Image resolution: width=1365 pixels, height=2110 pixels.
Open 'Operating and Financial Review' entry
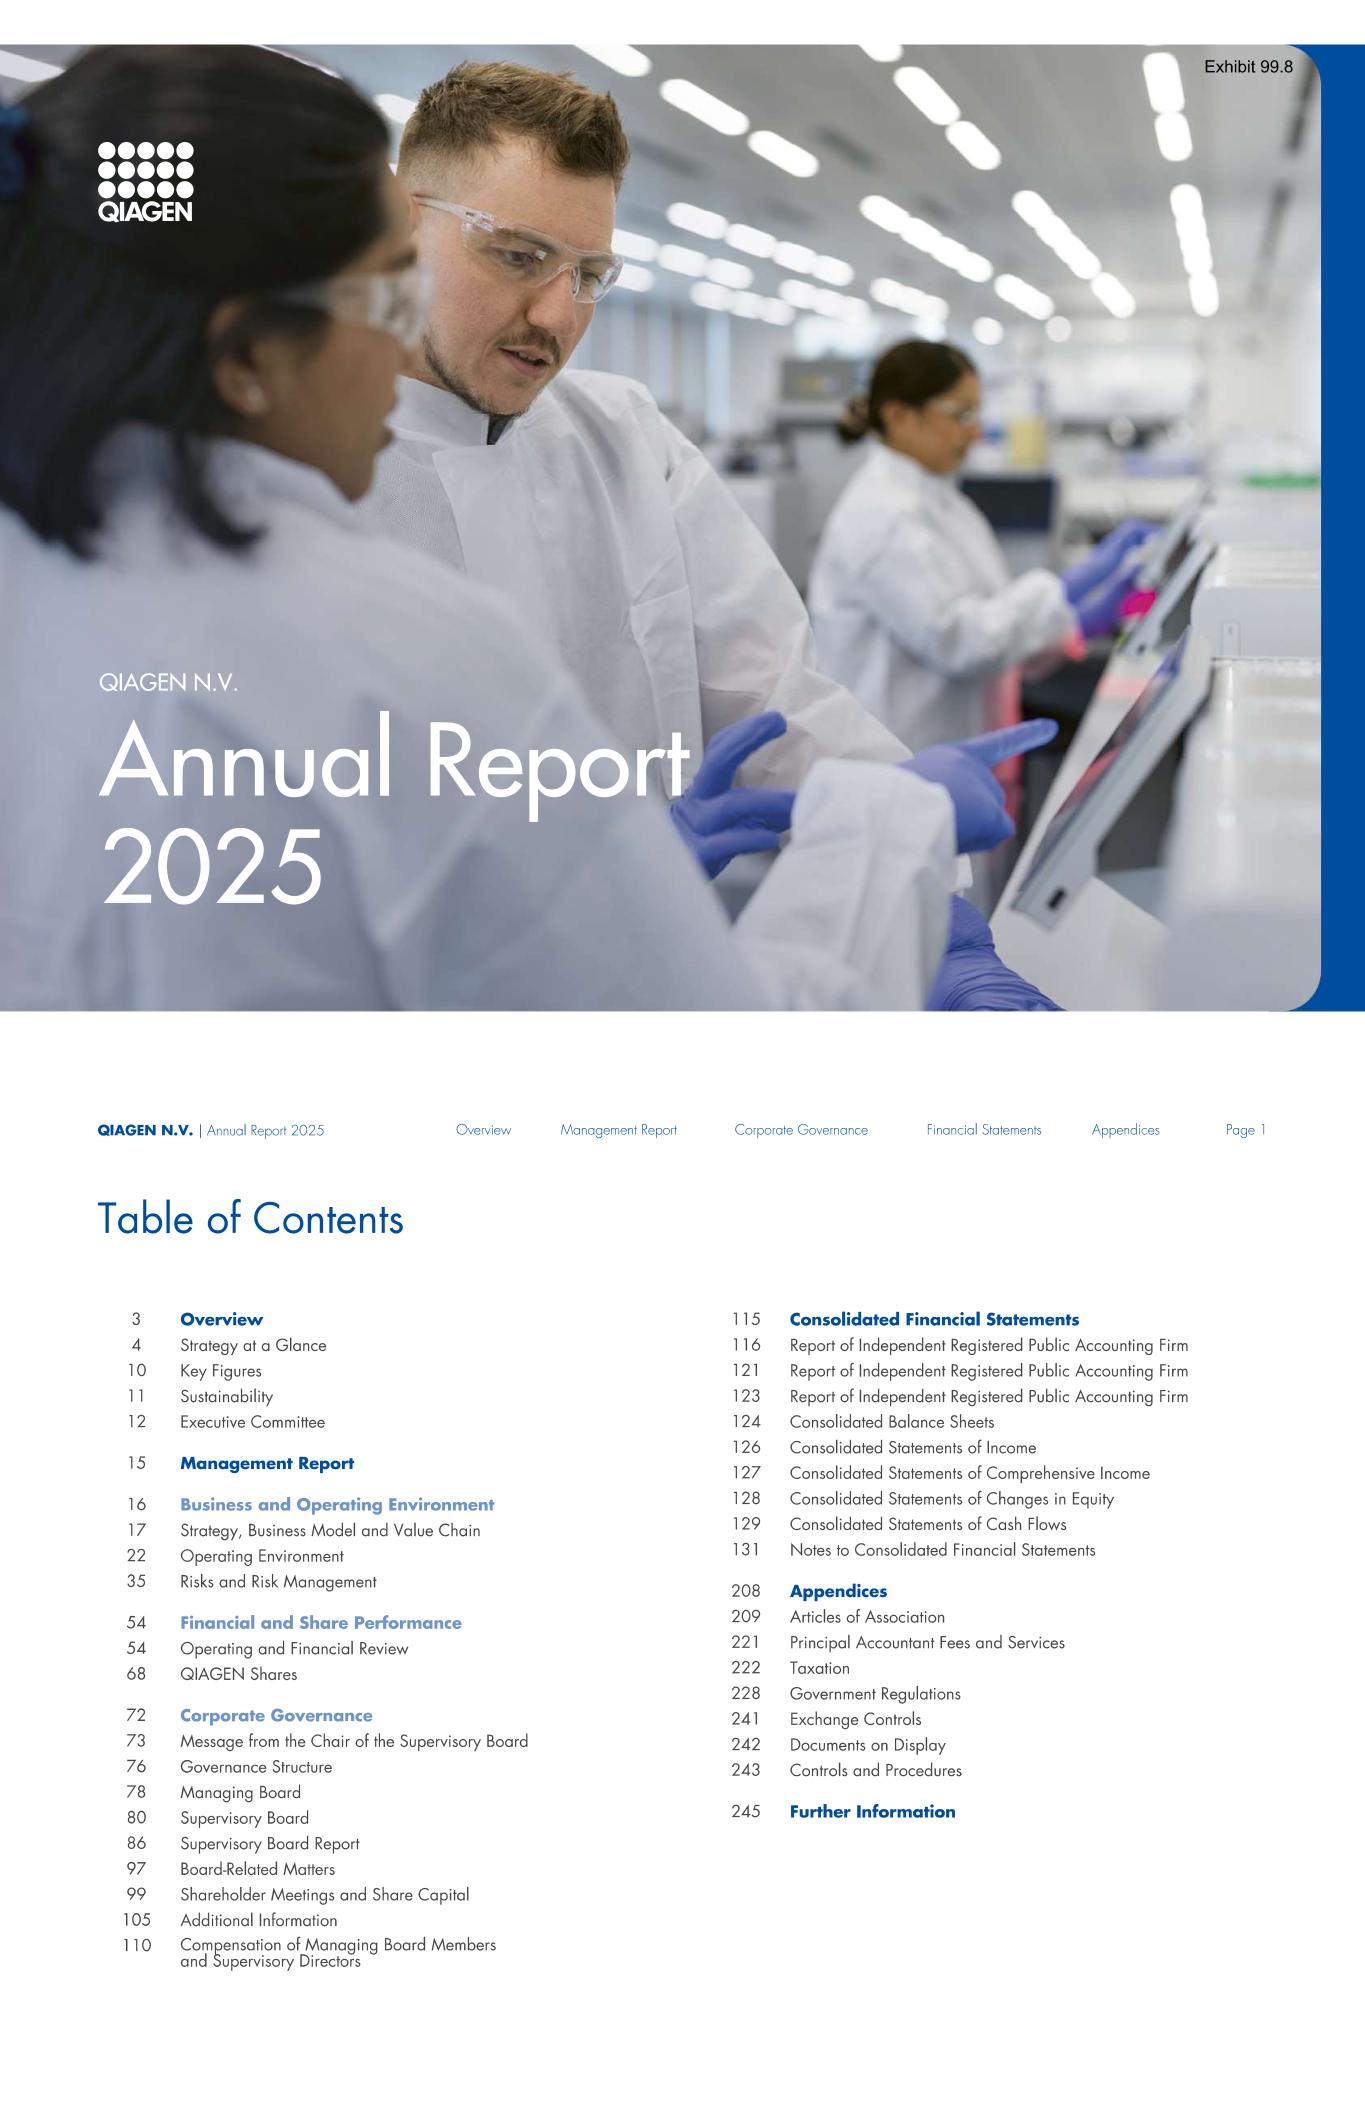[x=294, y=1649]
